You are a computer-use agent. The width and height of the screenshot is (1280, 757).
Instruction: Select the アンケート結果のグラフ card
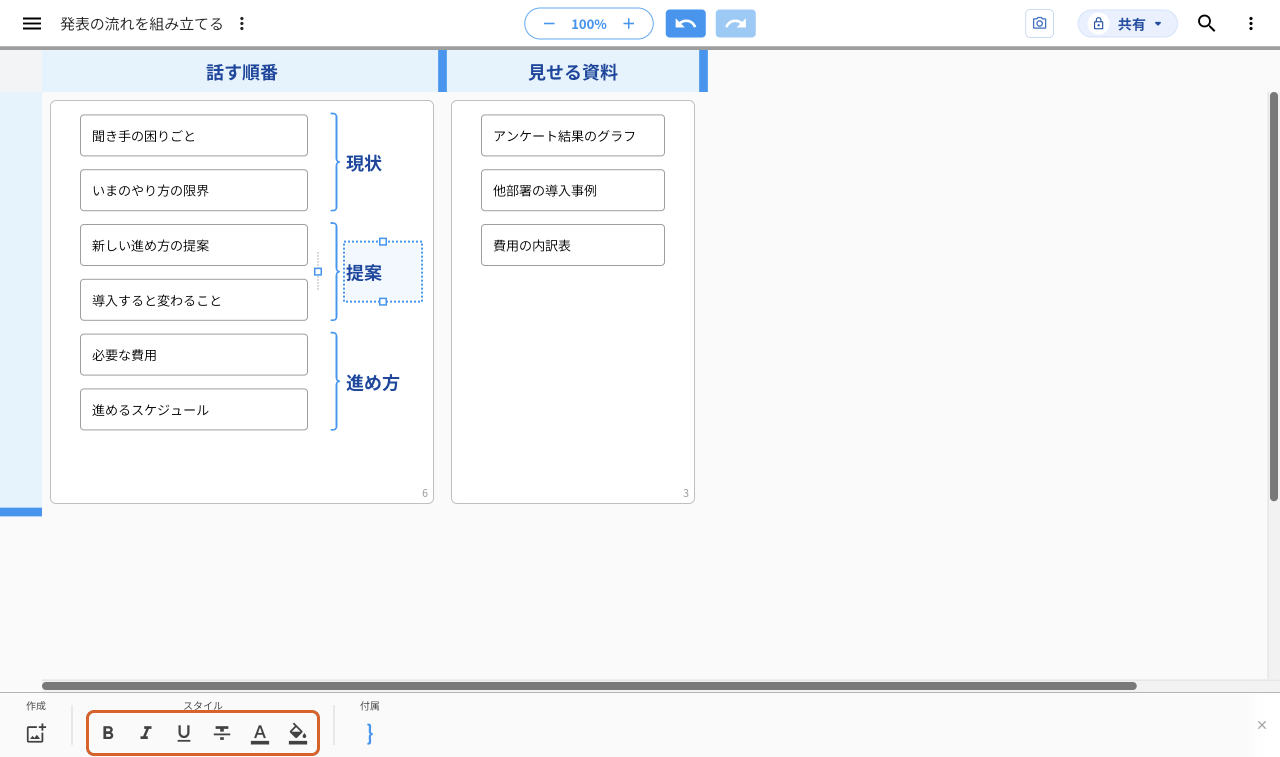point(573,136)
